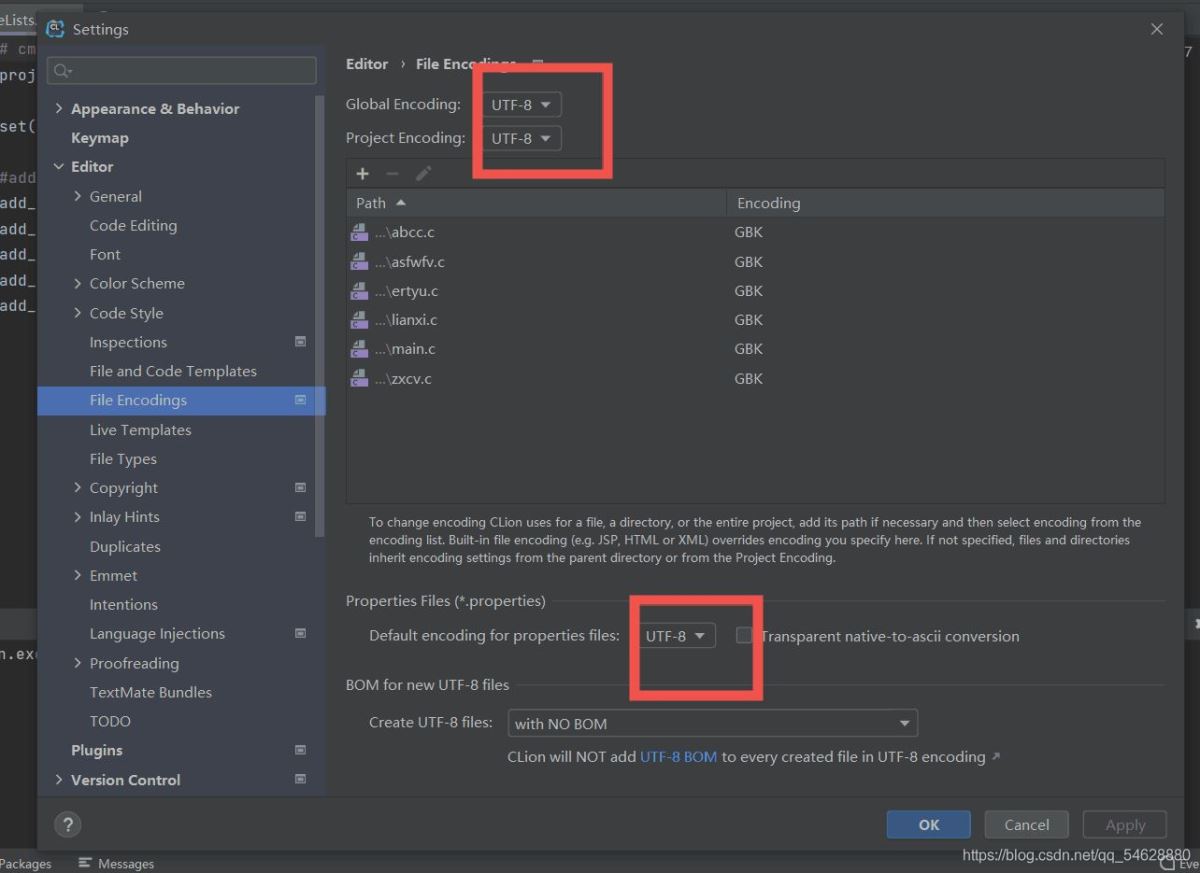Click the C file icon beside abcc.c

[x=359, y=232]
